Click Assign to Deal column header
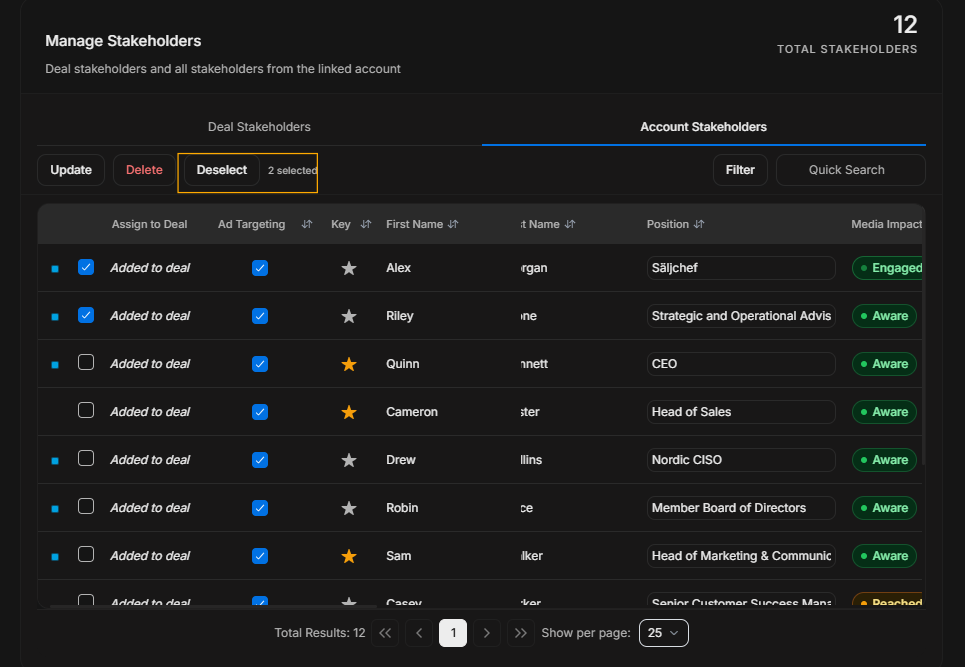 click(x=150, y=225)
